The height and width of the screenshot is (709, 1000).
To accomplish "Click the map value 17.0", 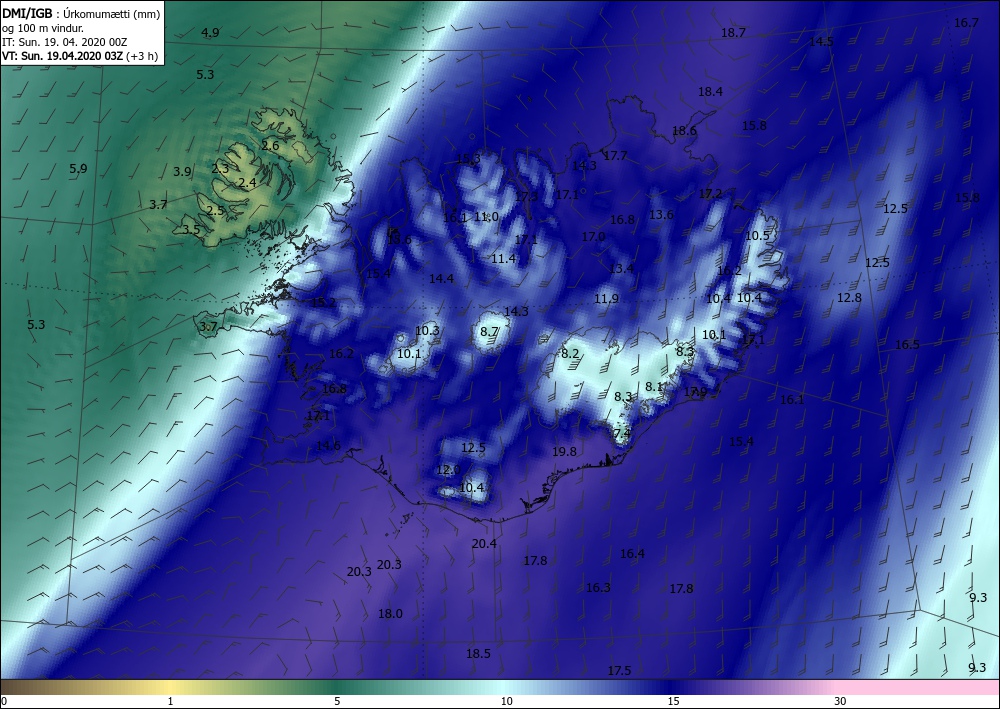I will [x=593, y=237].
